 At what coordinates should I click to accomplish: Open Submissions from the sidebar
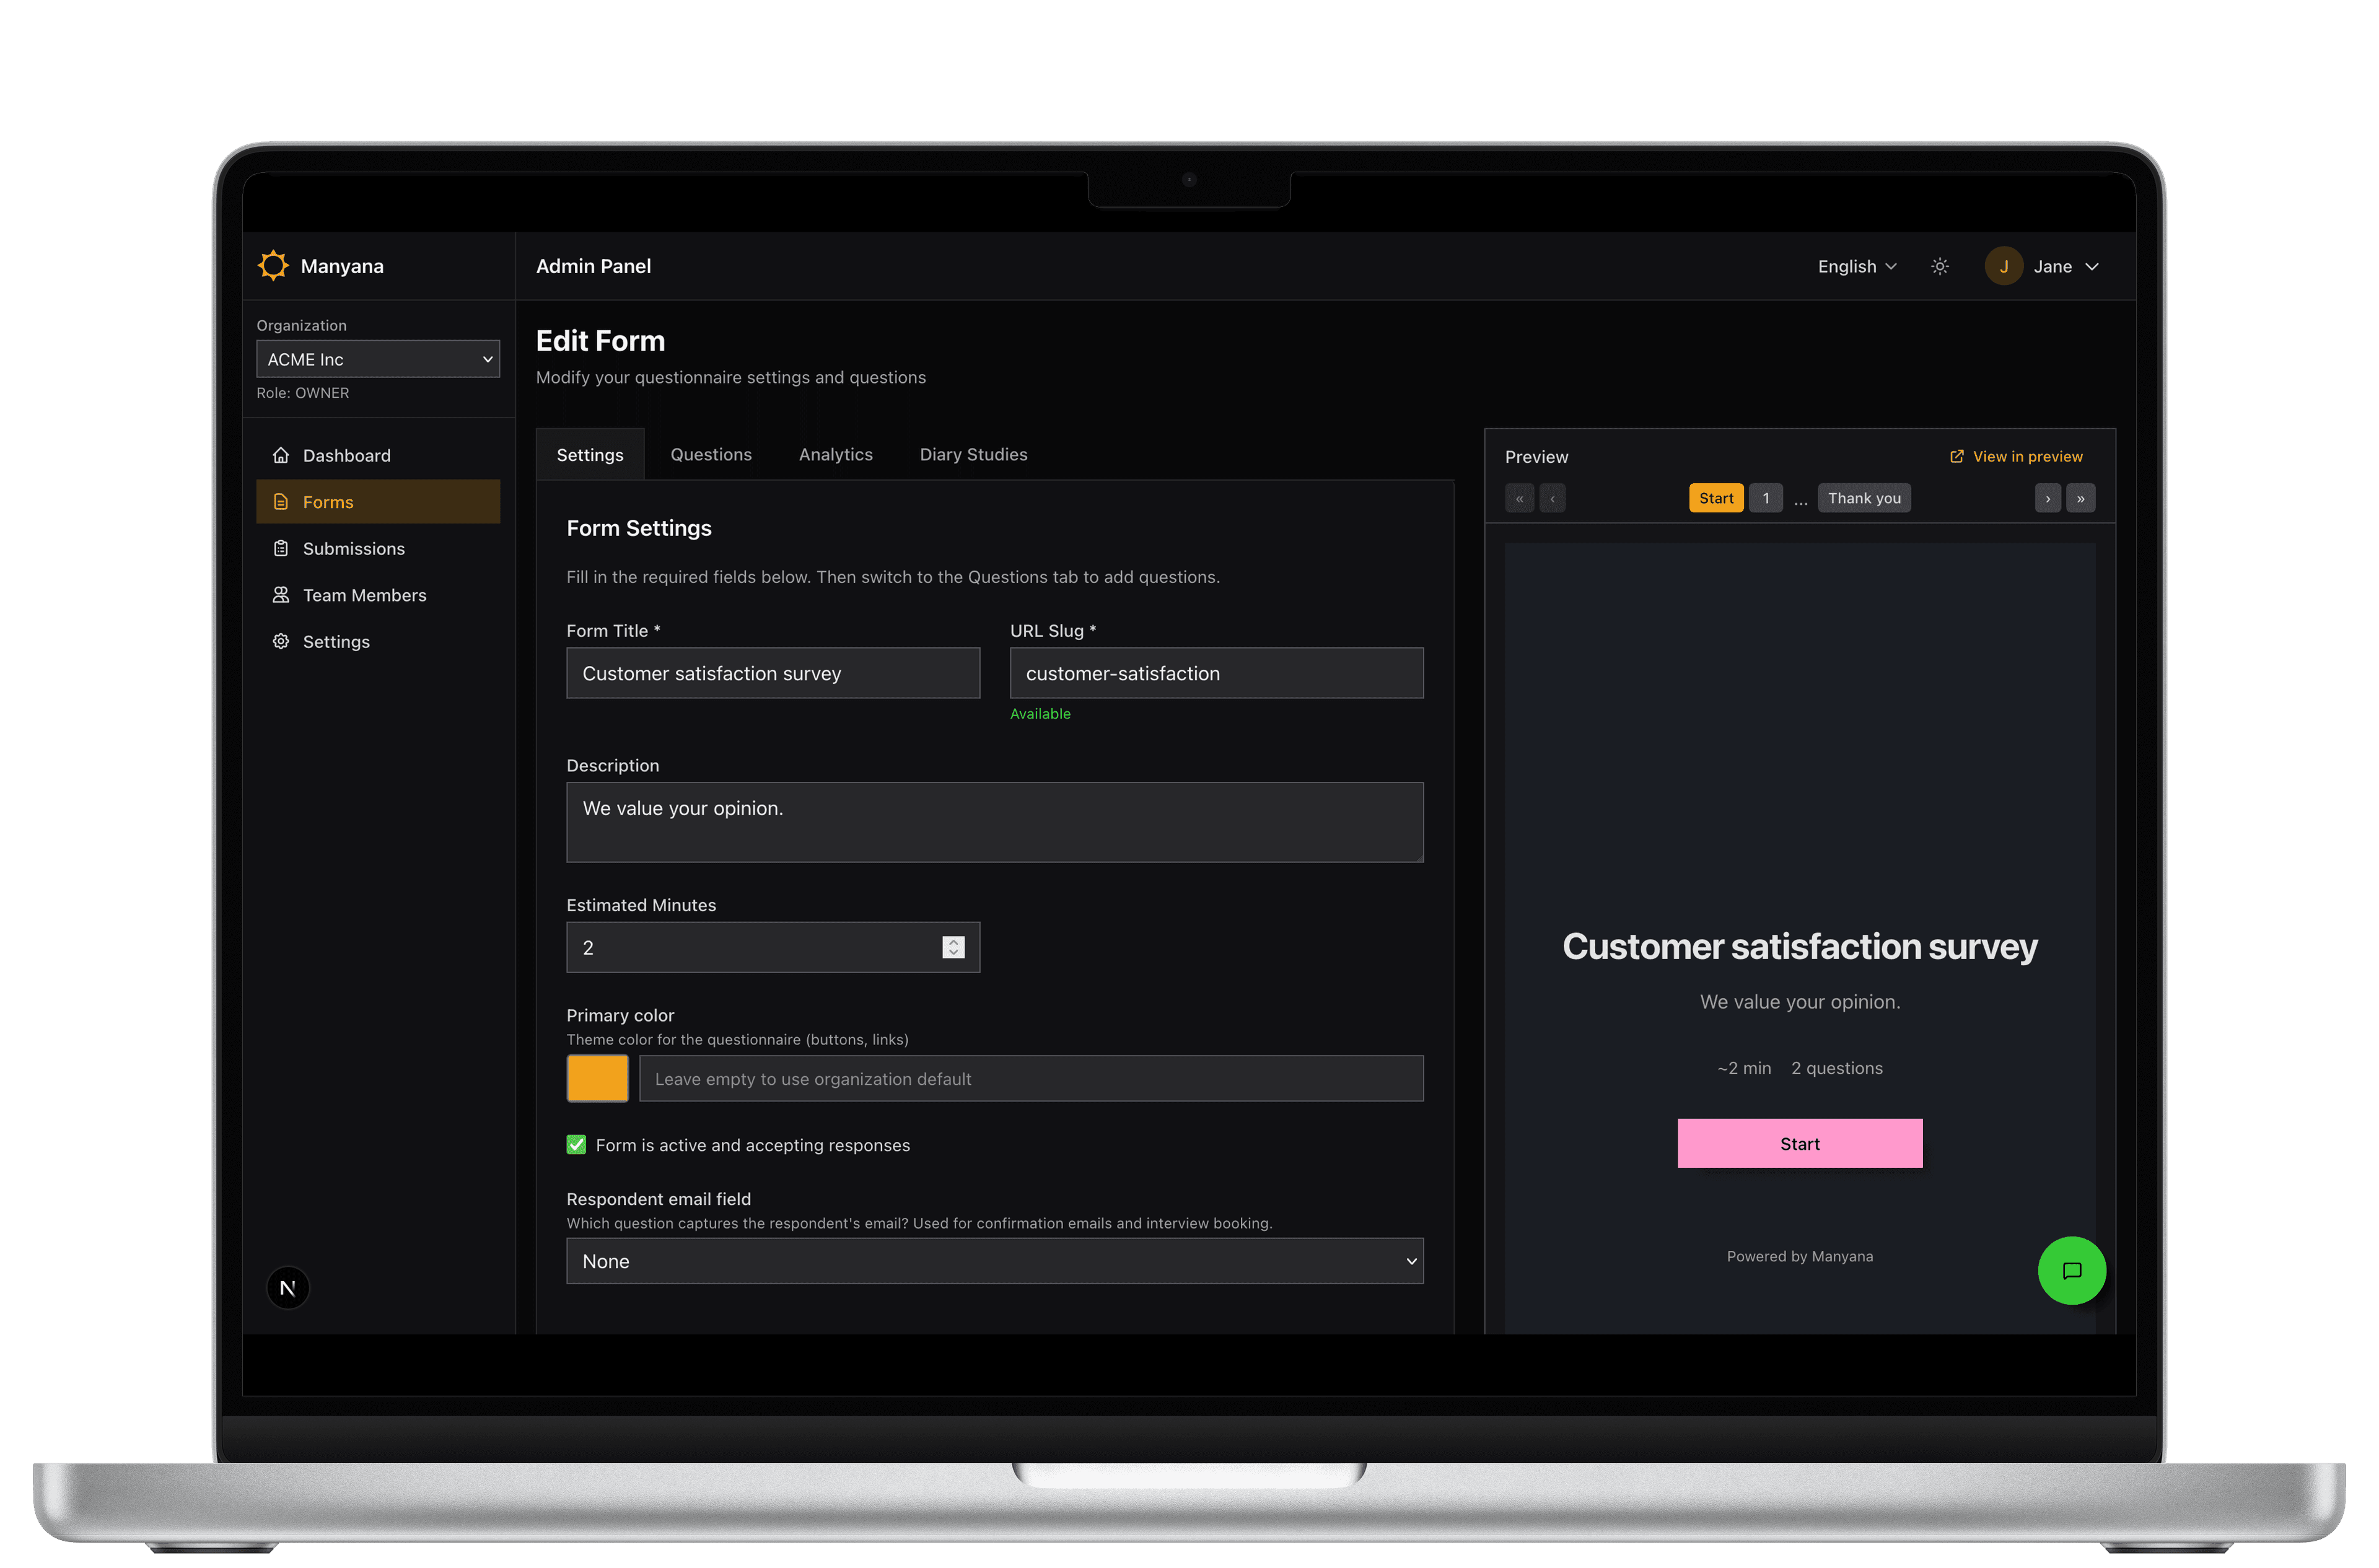(x=353, y=548)
